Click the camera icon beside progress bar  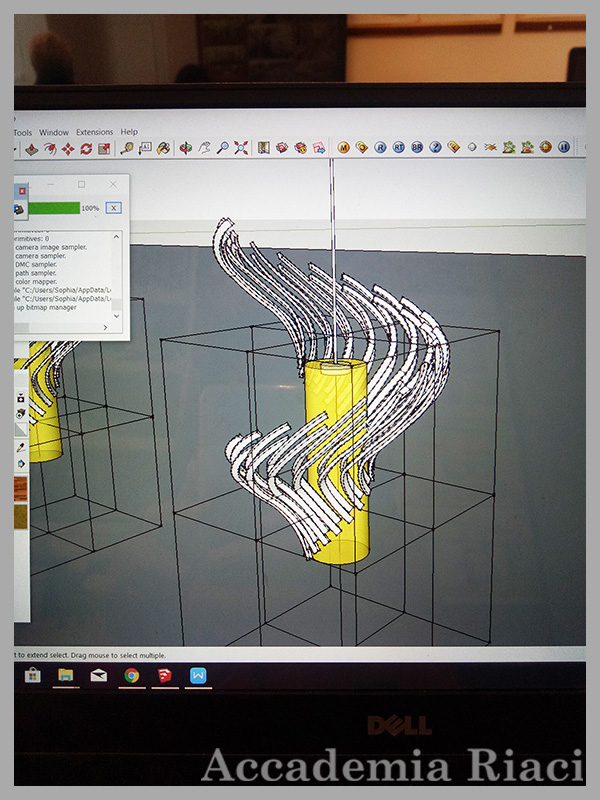[19, 209]
